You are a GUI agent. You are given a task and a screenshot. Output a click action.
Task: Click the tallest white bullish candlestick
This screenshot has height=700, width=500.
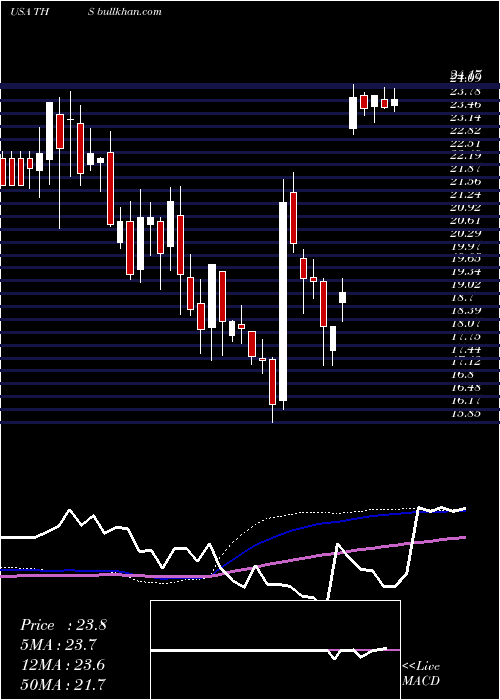pyautogui.click(x=283, y=301)
